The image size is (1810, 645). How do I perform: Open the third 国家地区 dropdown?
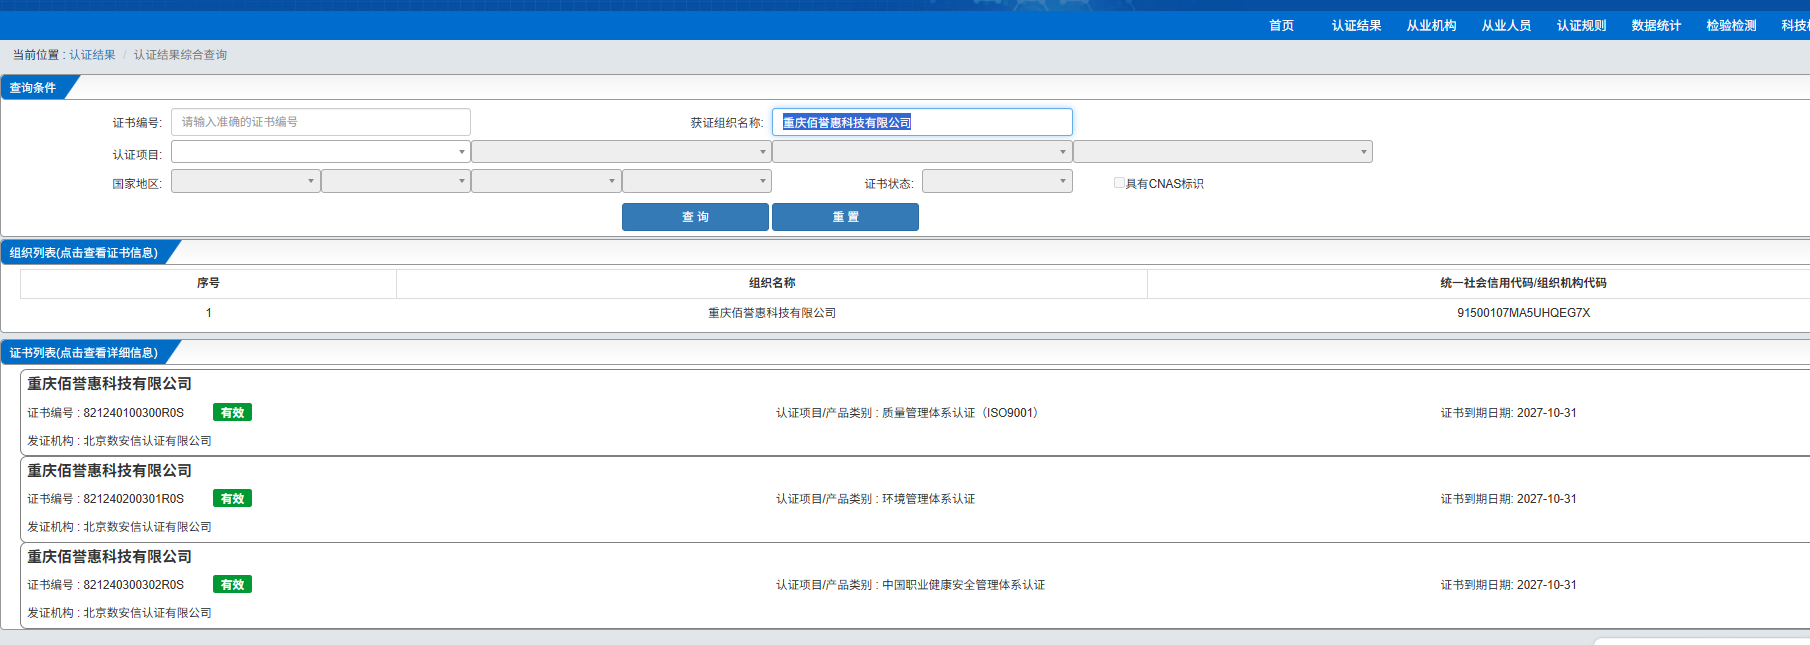(546, 181)
